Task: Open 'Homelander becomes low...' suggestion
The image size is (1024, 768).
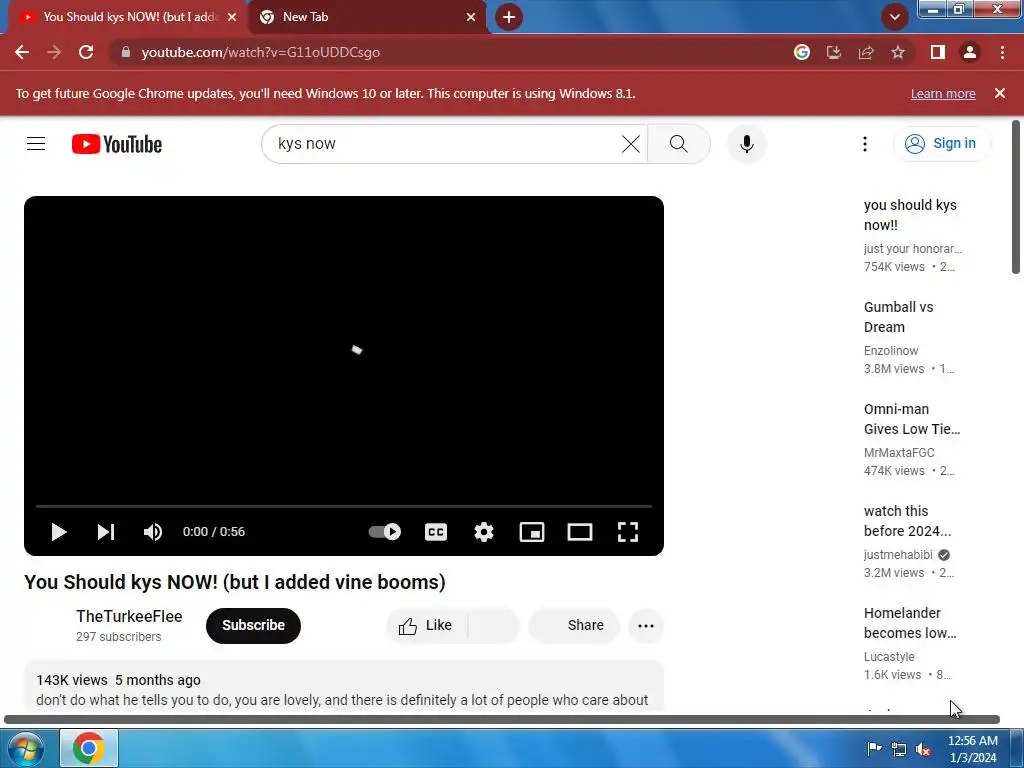Action: coord(910,623)
